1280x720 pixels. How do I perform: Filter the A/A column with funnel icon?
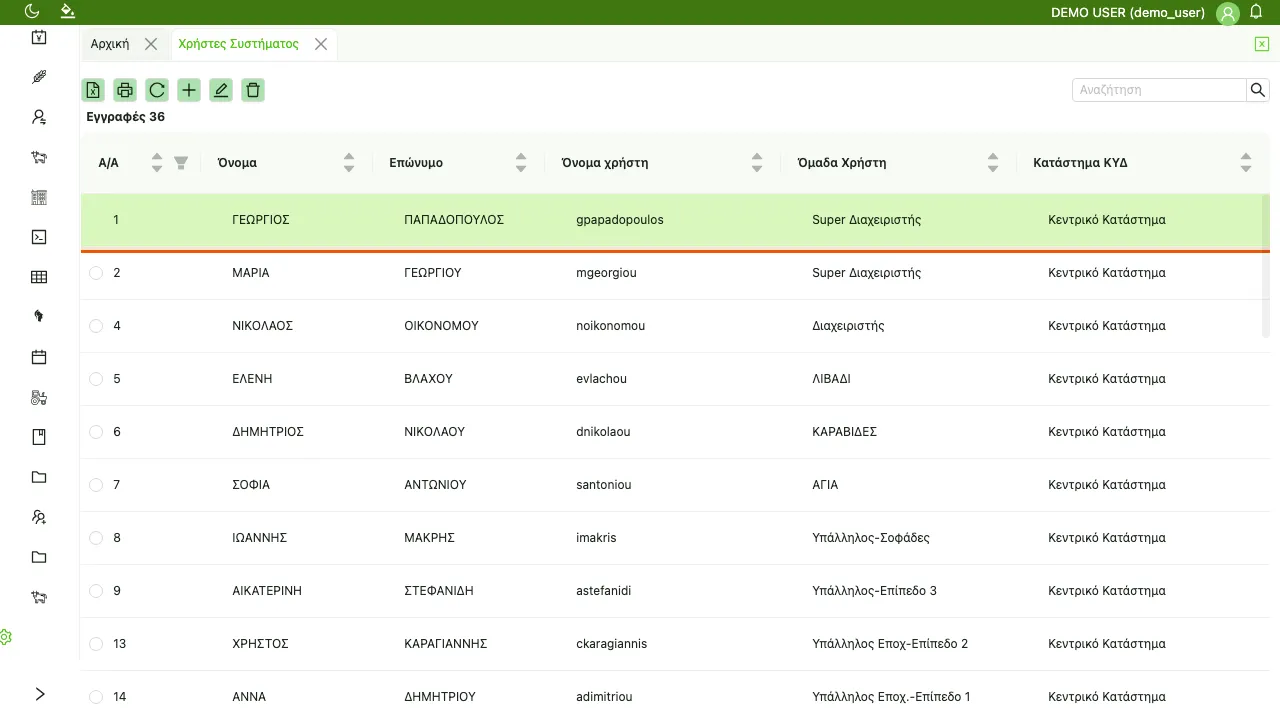pyautogui.click(x=181, y=162)
